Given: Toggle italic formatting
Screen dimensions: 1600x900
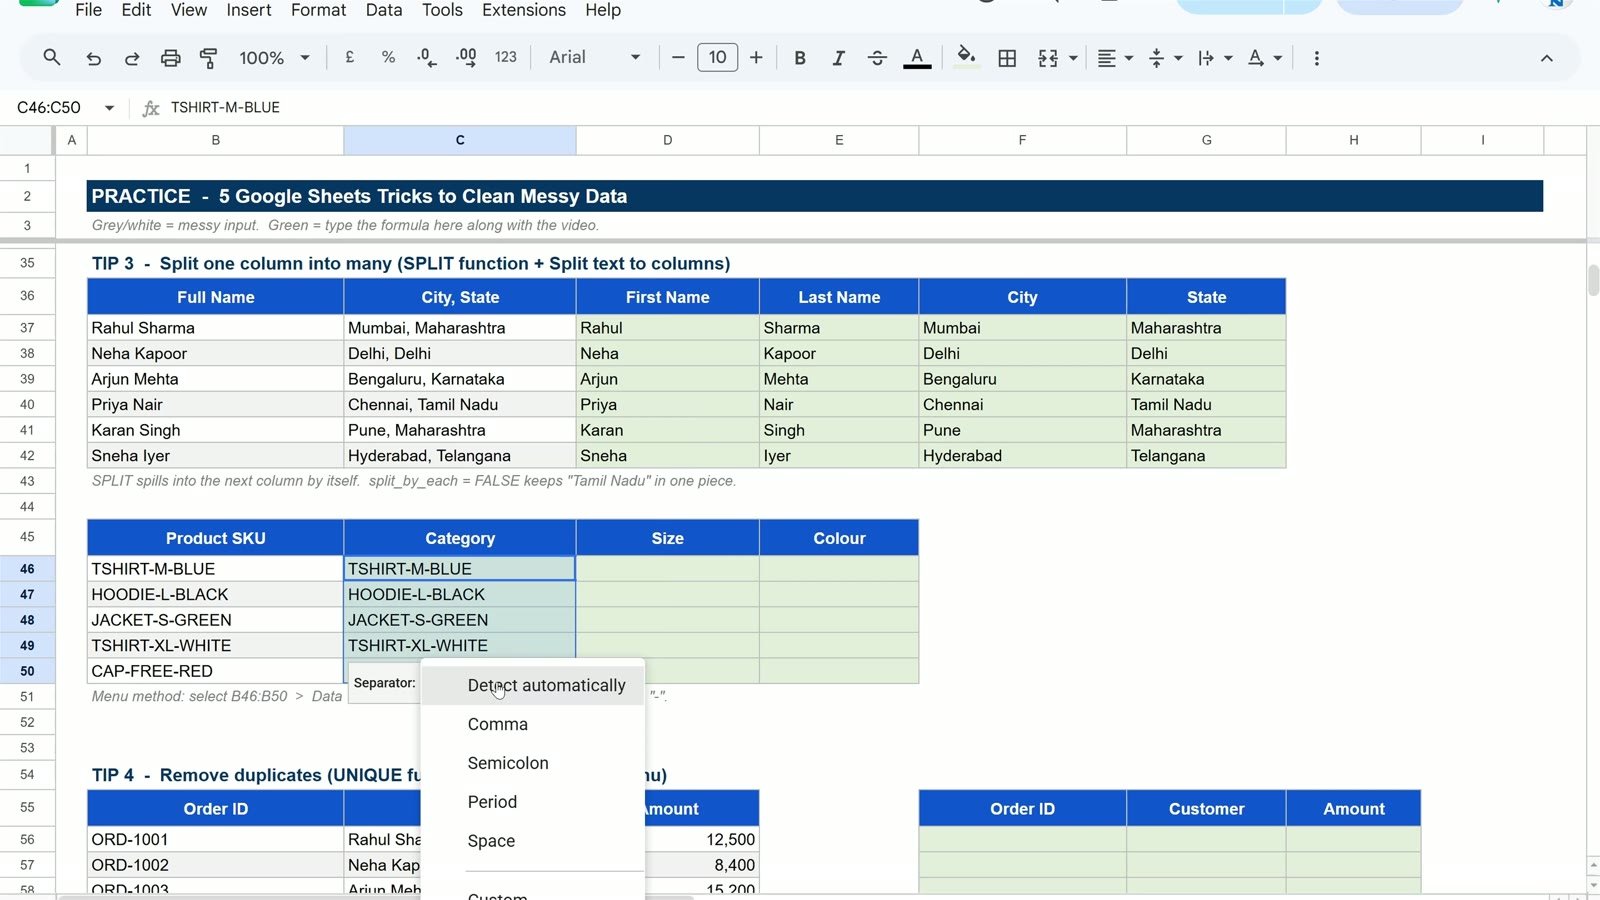Looking at the screenshot, I should [x=838, y=58].
